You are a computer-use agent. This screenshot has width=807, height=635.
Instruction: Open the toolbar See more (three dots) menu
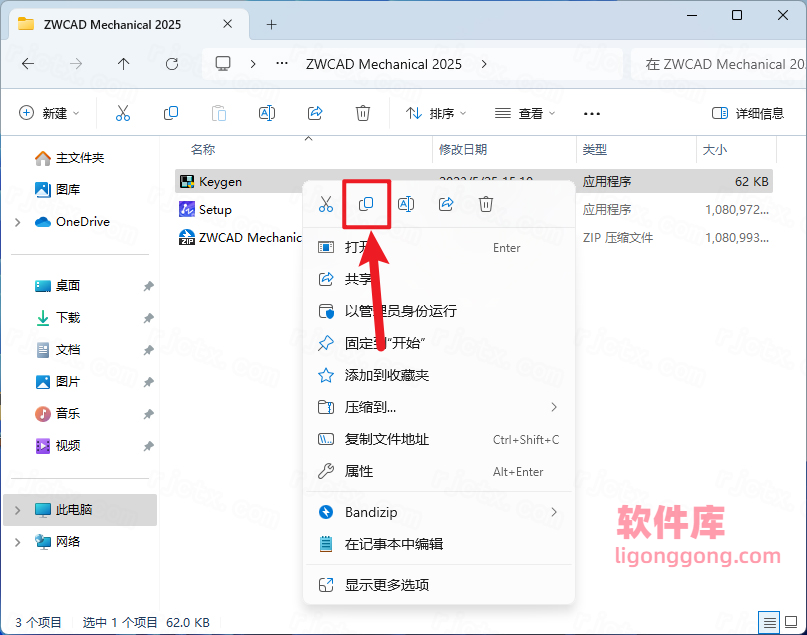pos(592,114)
